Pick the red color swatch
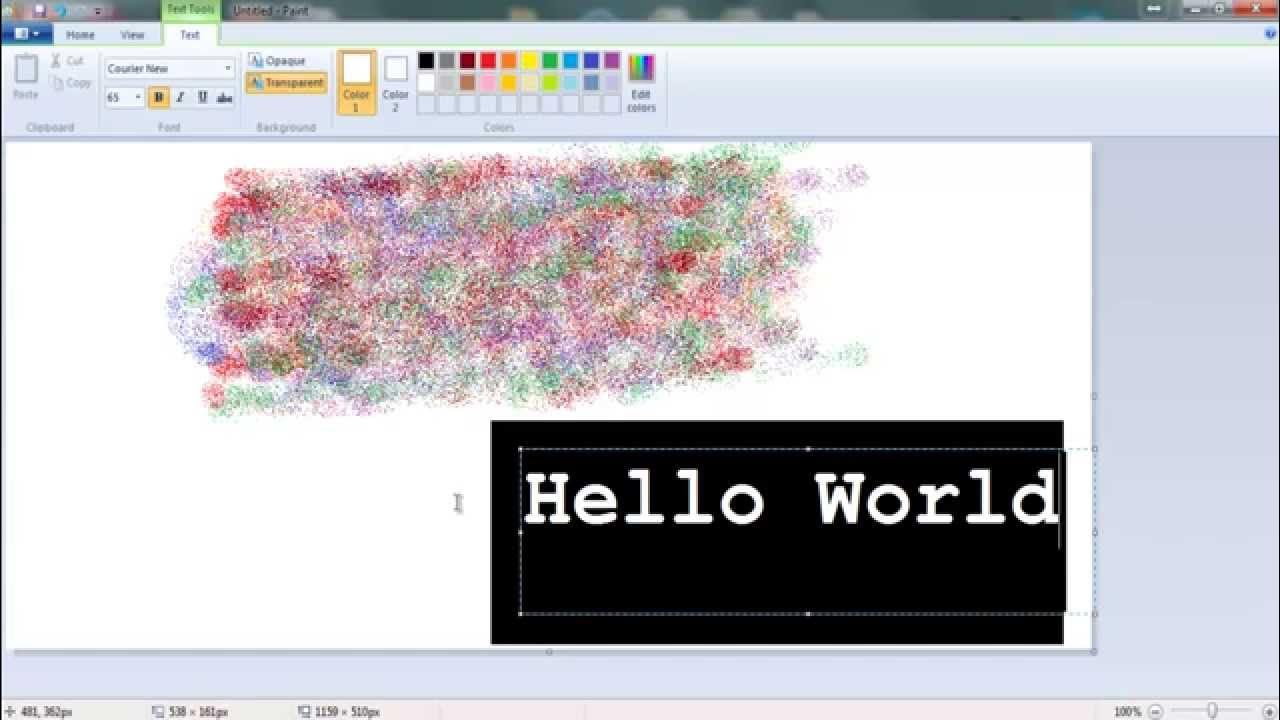 tap(488, 61)
